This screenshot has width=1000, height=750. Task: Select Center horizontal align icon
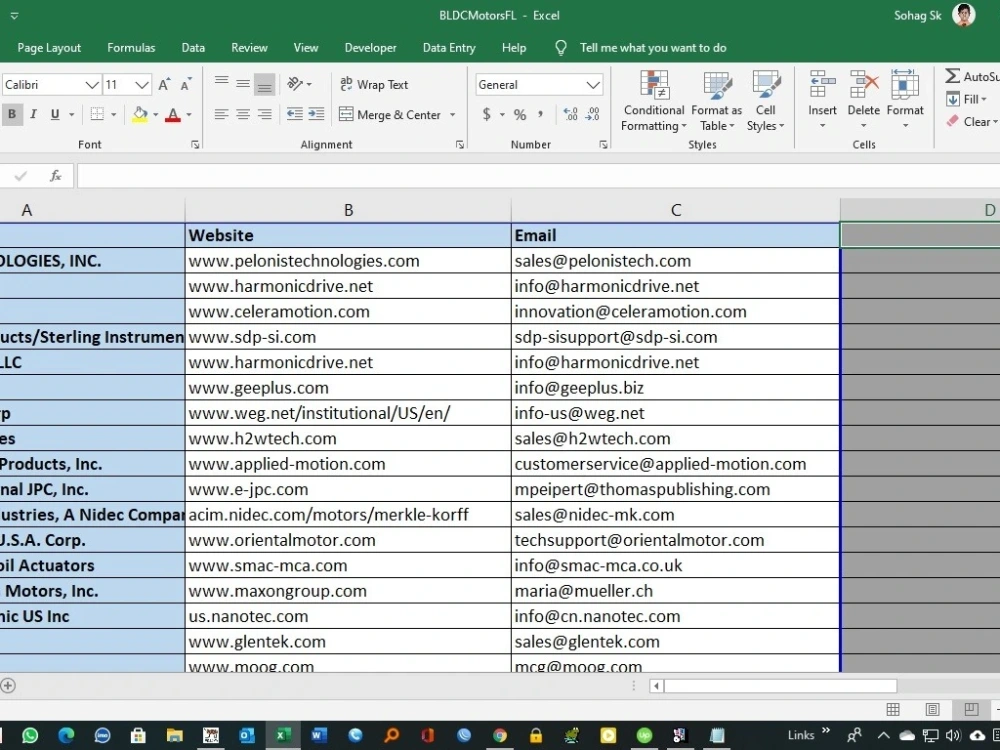tap(243, 114)
